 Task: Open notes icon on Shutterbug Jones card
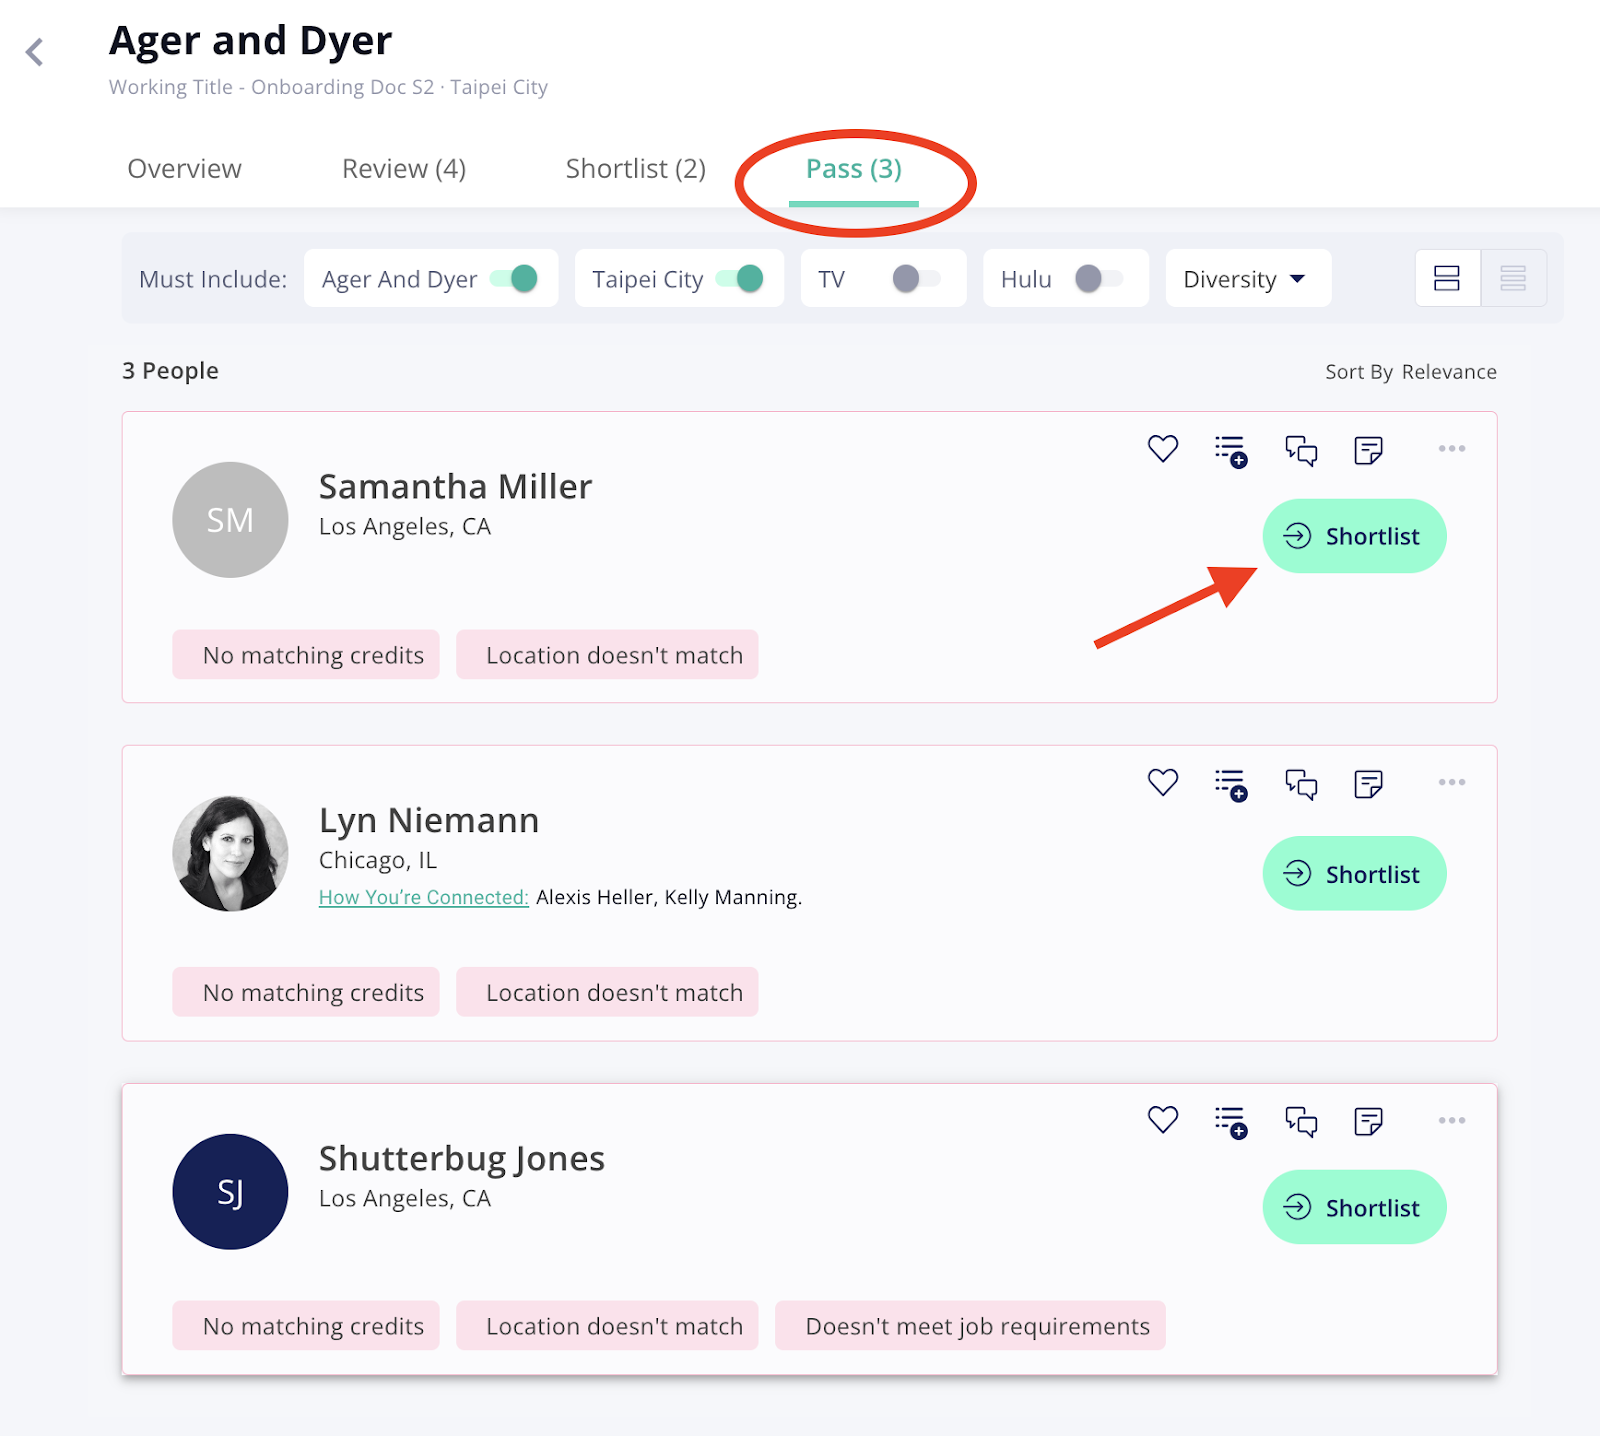[1368, 1122]
